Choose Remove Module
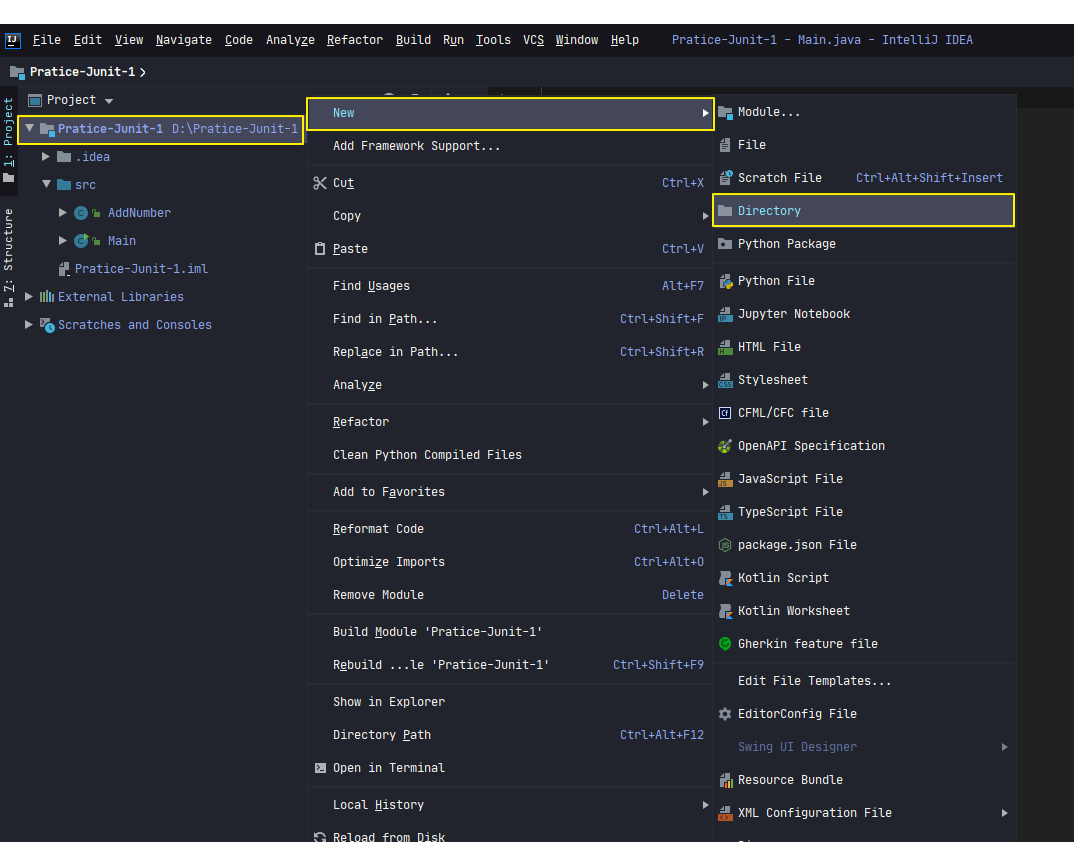Viewport: 1074px width, 842px height. [510, 595]
